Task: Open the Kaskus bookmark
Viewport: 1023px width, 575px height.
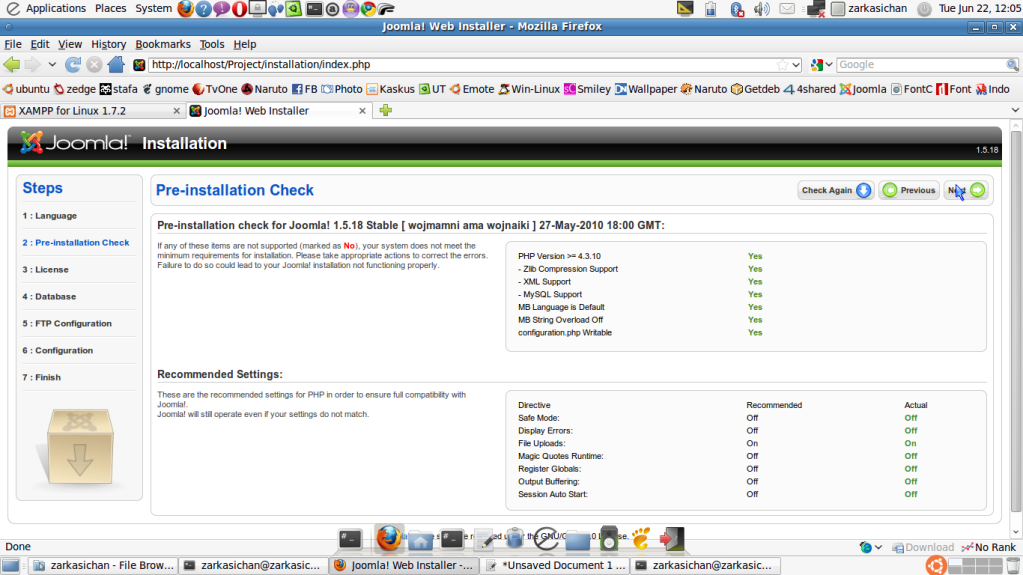Action: coord(390,89)
